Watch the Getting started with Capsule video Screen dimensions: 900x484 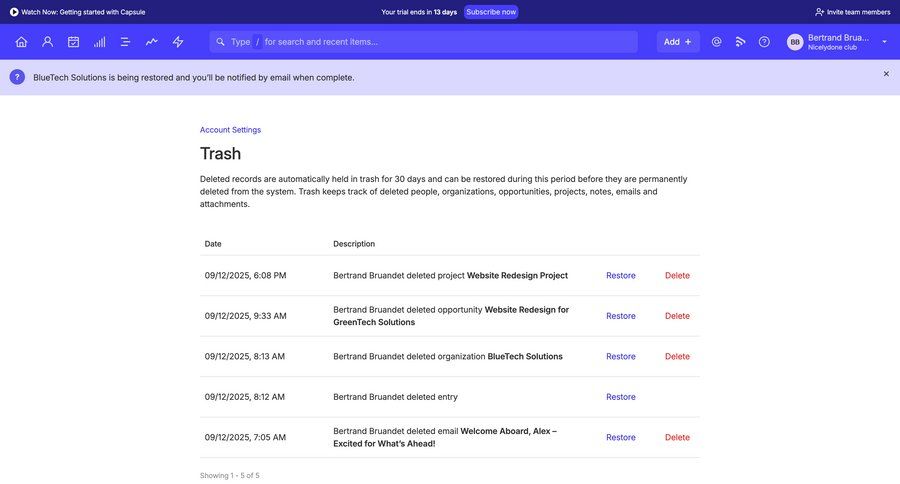(77, 12)
